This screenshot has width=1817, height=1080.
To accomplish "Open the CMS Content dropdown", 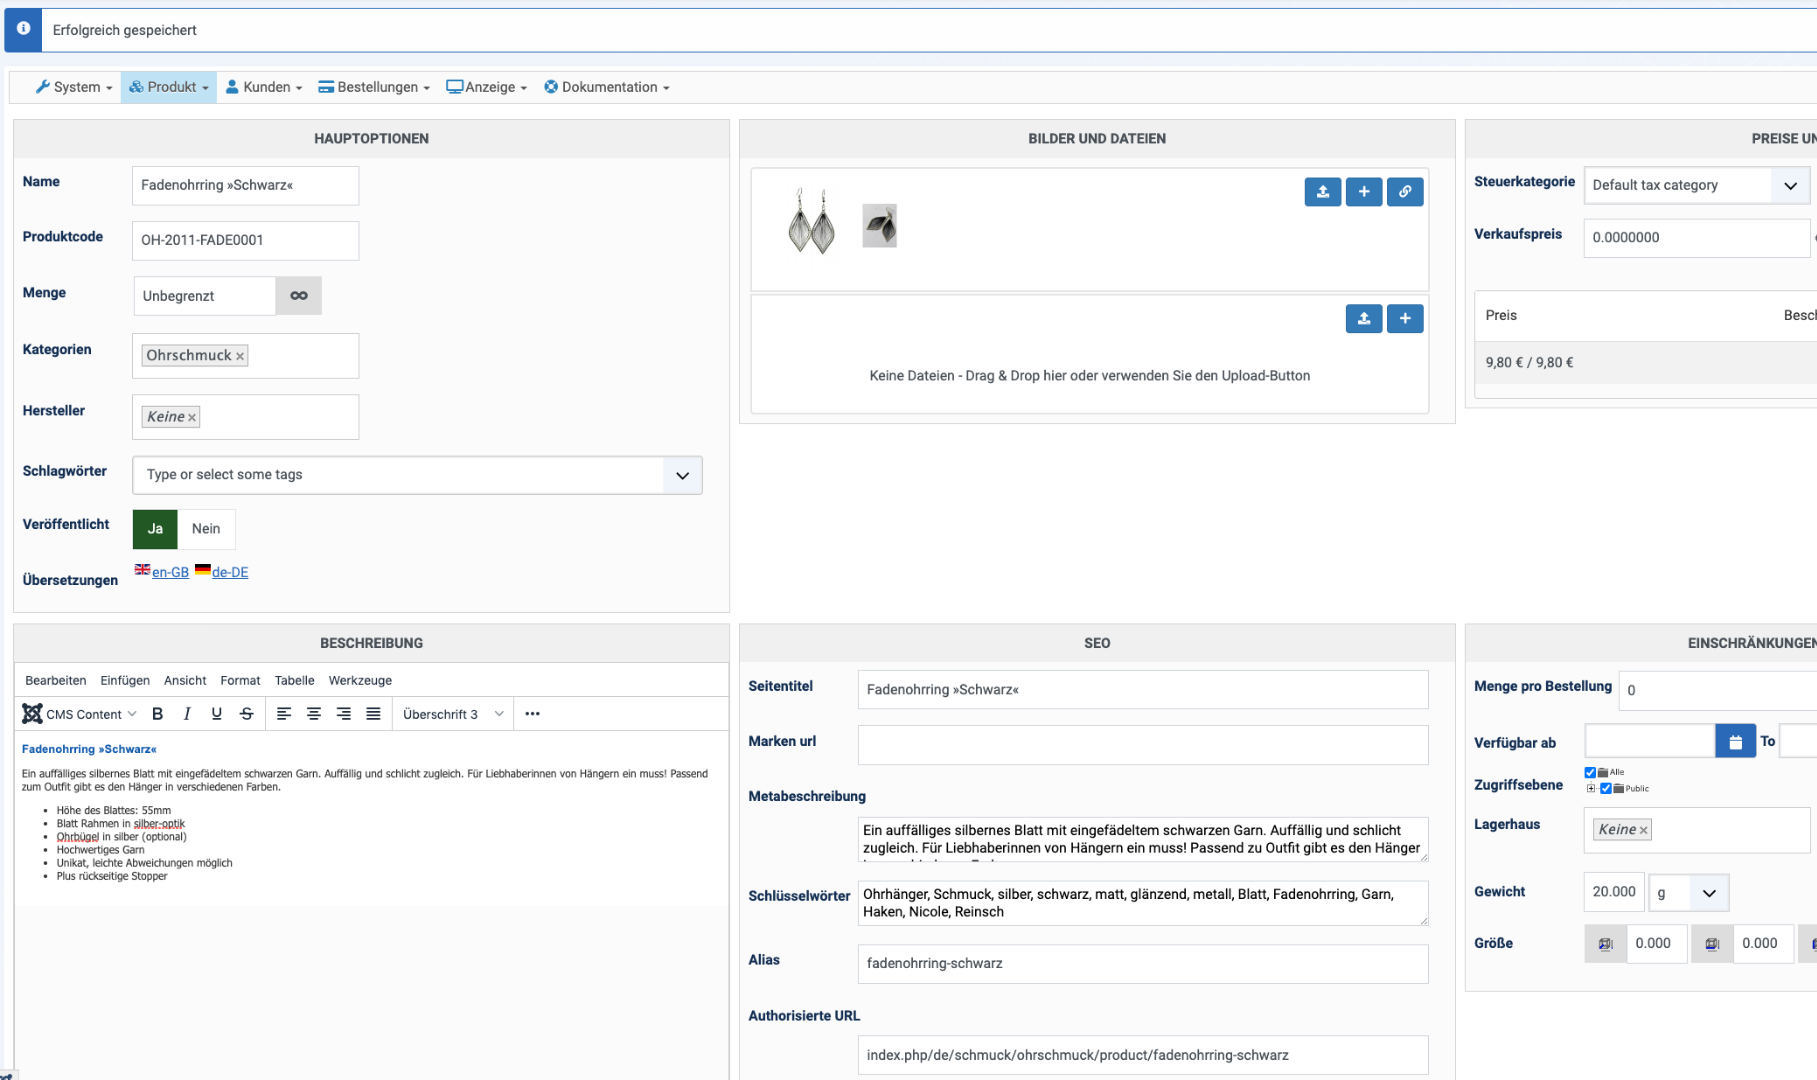I will pos(80,714).
